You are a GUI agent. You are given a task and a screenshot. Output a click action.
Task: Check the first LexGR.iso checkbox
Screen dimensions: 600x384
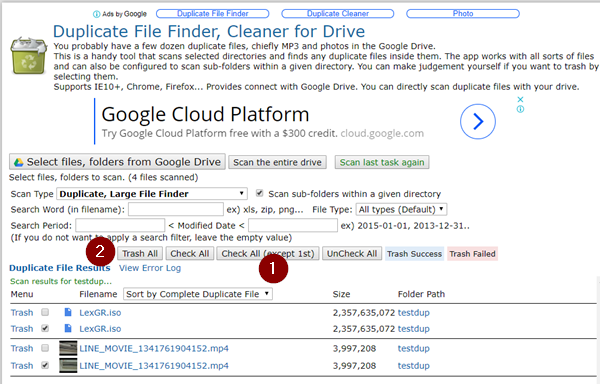[45, 312]
